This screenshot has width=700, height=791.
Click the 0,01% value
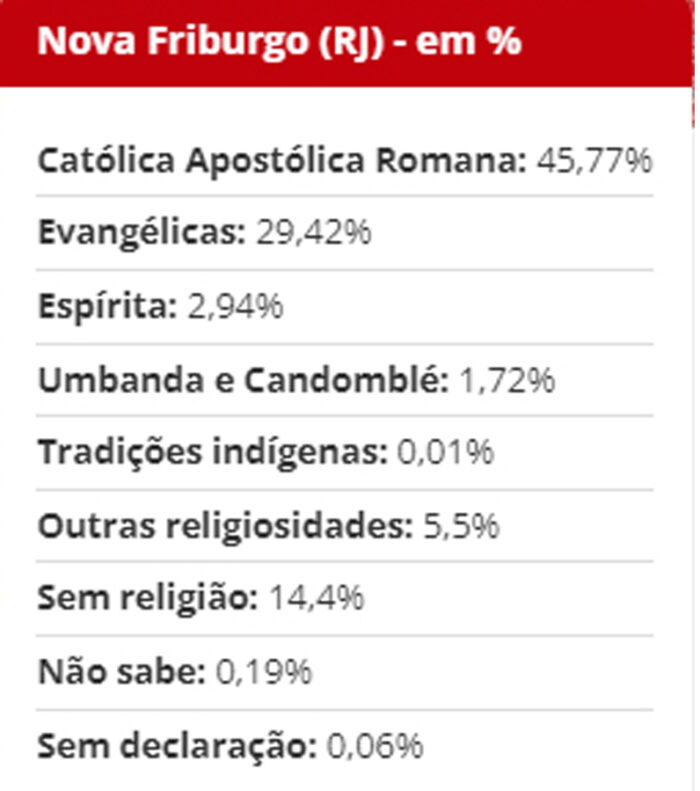446,452
